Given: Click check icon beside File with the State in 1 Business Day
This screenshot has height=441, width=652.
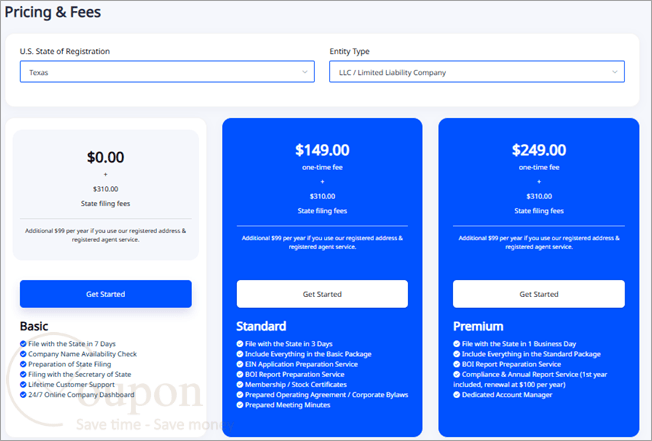Looking at the screenshot, I should (x=457, y=344).
